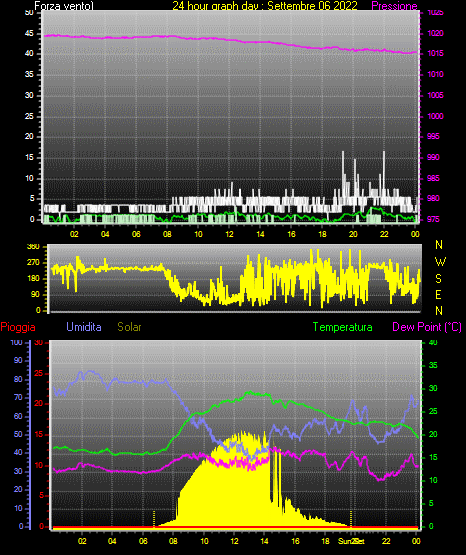Click the 24 hour graph day title
The width and height of the screenshot is (466, 555).
click(265, 6)
